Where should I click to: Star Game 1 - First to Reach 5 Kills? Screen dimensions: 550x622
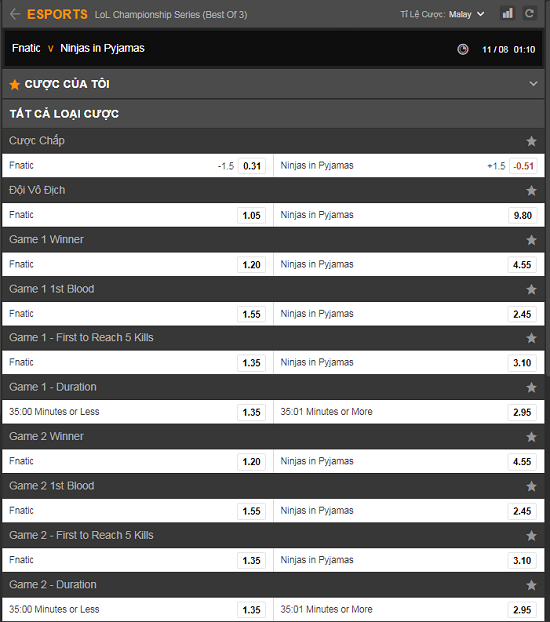[x=531, y=338]
